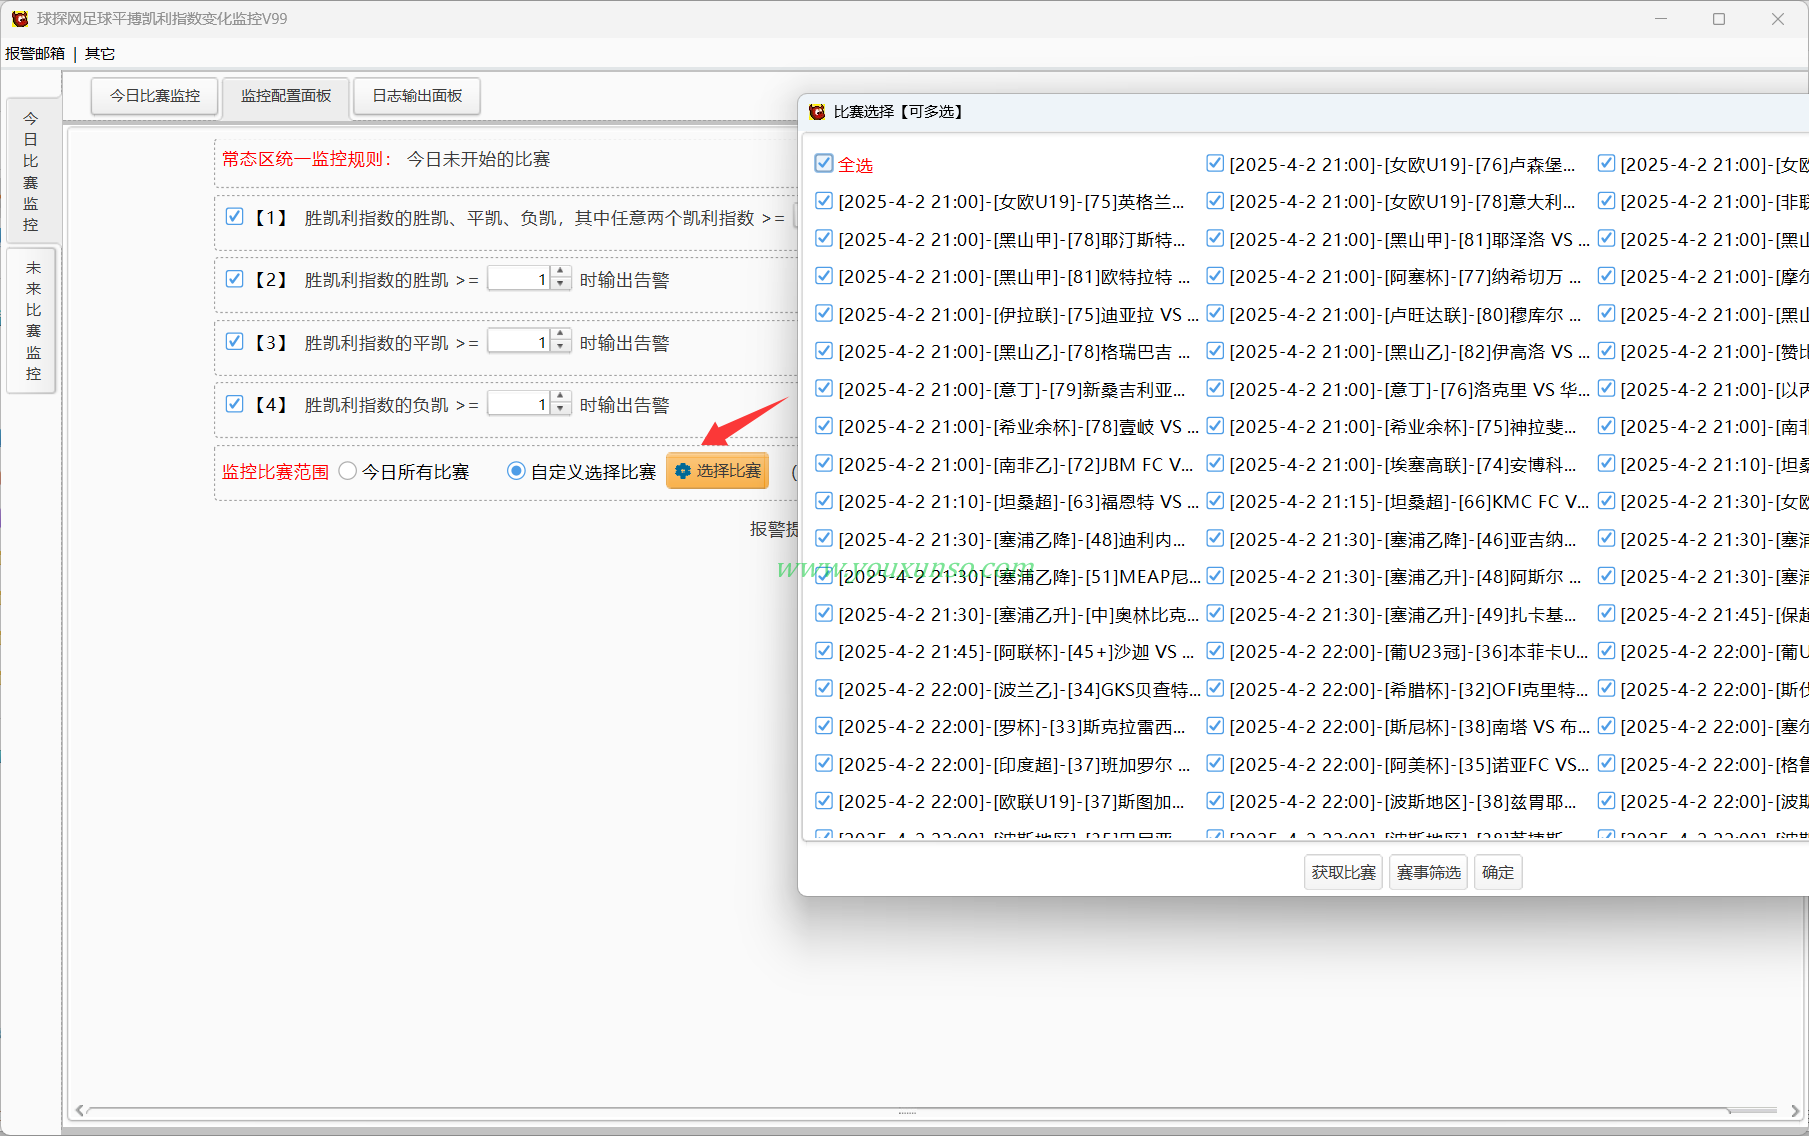This screenshot has height=1136, width=1809.
Task: Click the left arrow of horizontal scrollbar
Action: pyautogui.click(x=80, y=1111)
